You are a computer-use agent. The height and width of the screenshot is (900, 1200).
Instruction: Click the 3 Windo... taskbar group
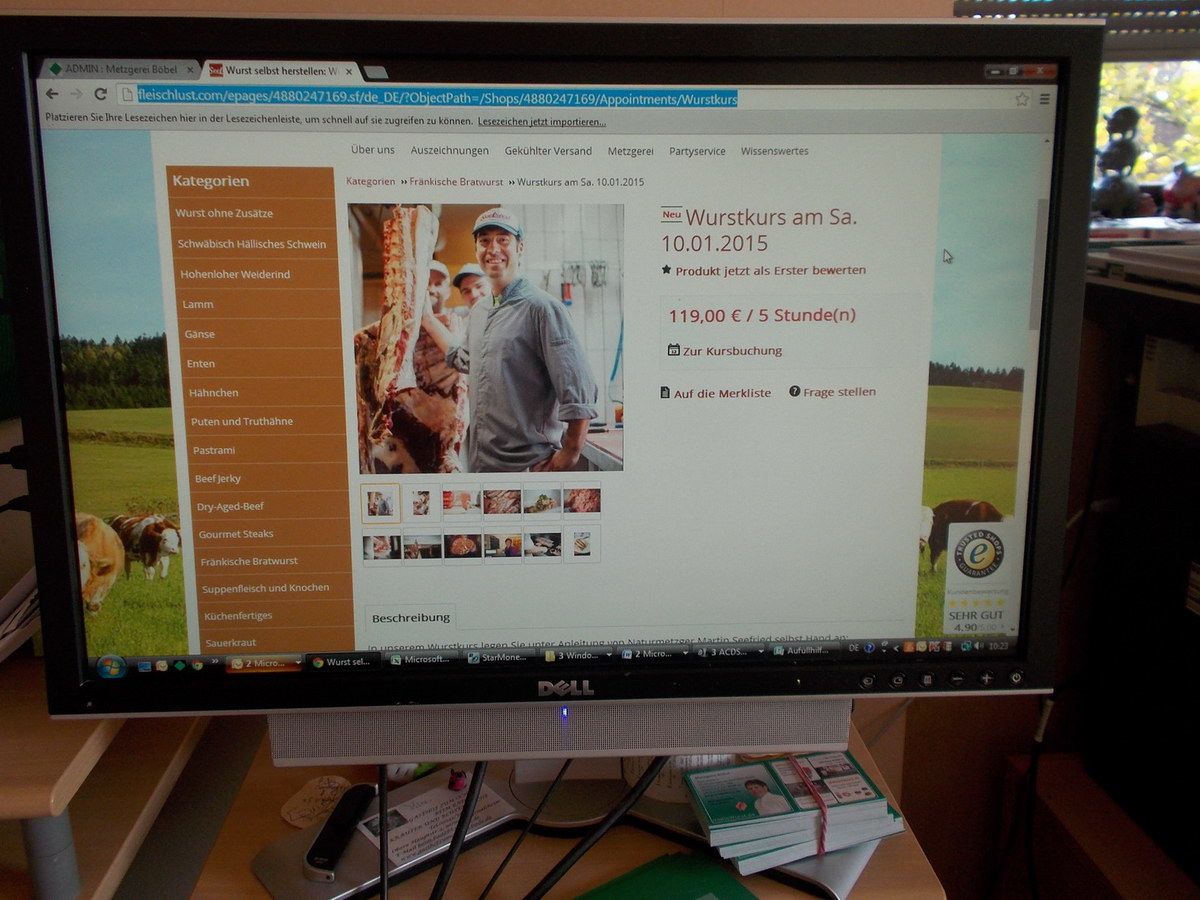click(x=578, y=656)
